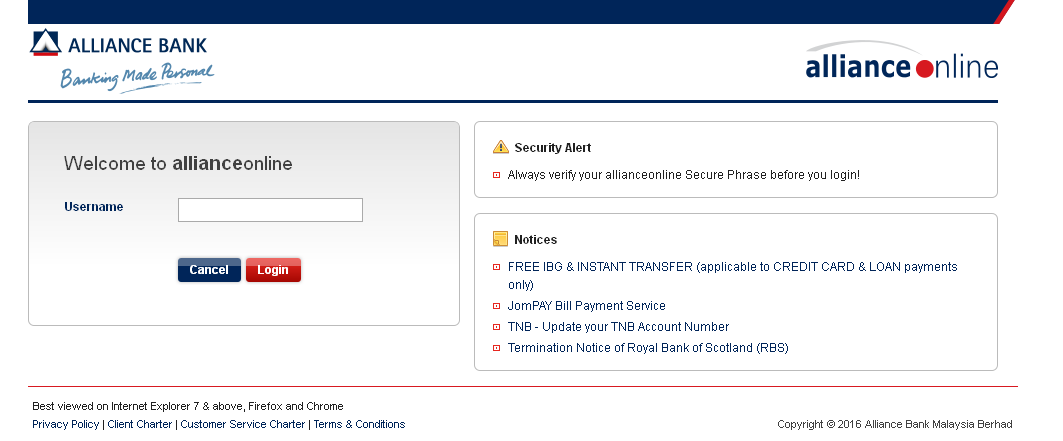
Task: Open the Customer Service Charter link
Action: click(243, 424)
